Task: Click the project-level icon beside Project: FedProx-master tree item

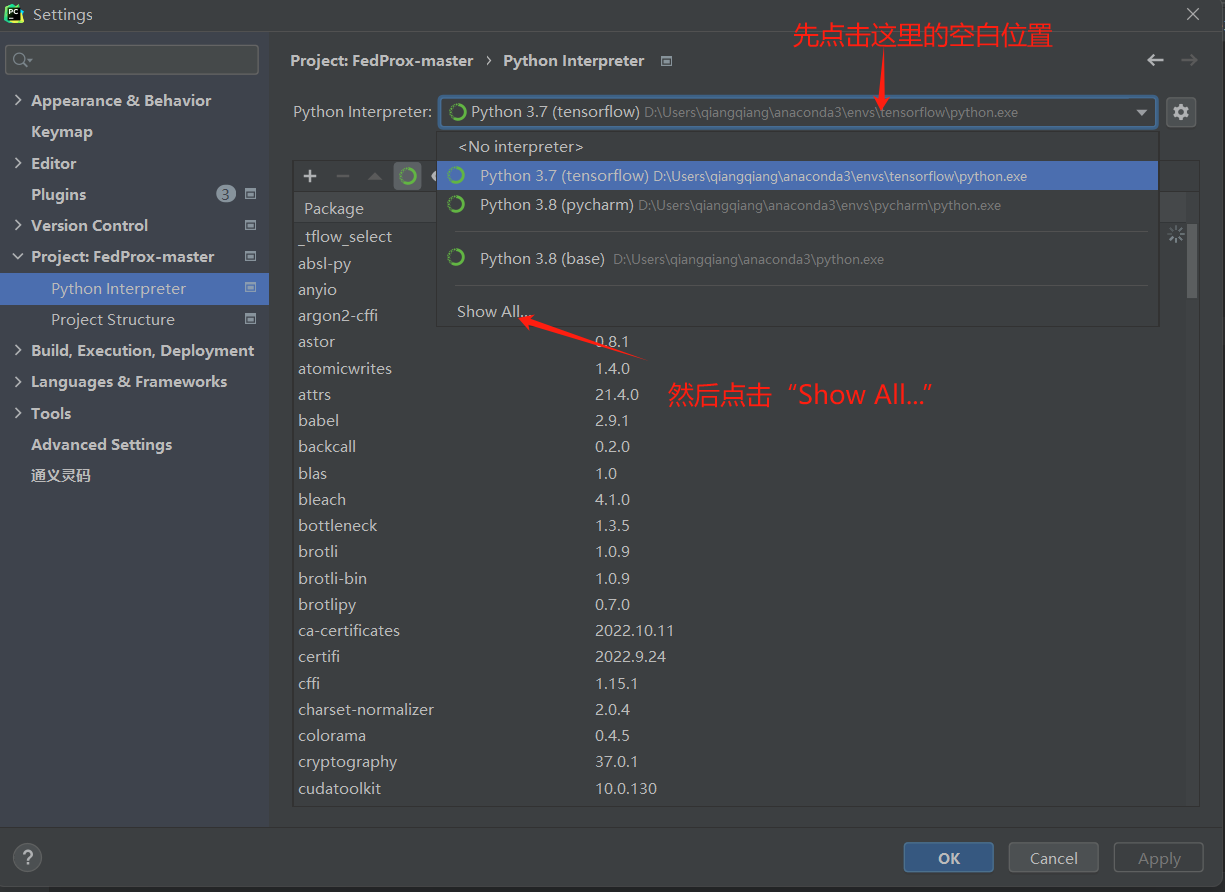Action: [x=251, y=256]
